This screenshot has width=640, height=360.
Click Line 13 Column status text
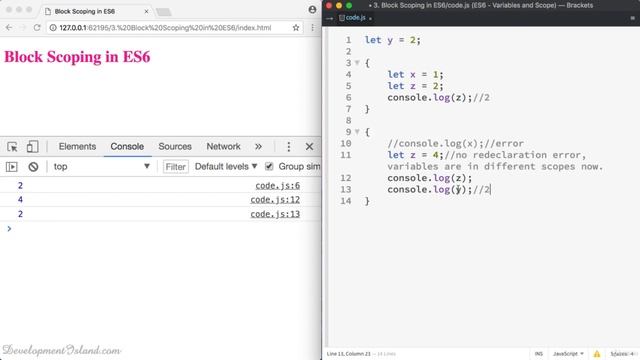[x=349, y=354]
